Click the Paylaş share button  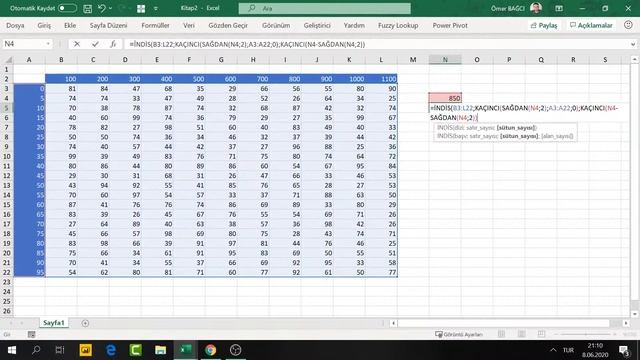(544, 25)
